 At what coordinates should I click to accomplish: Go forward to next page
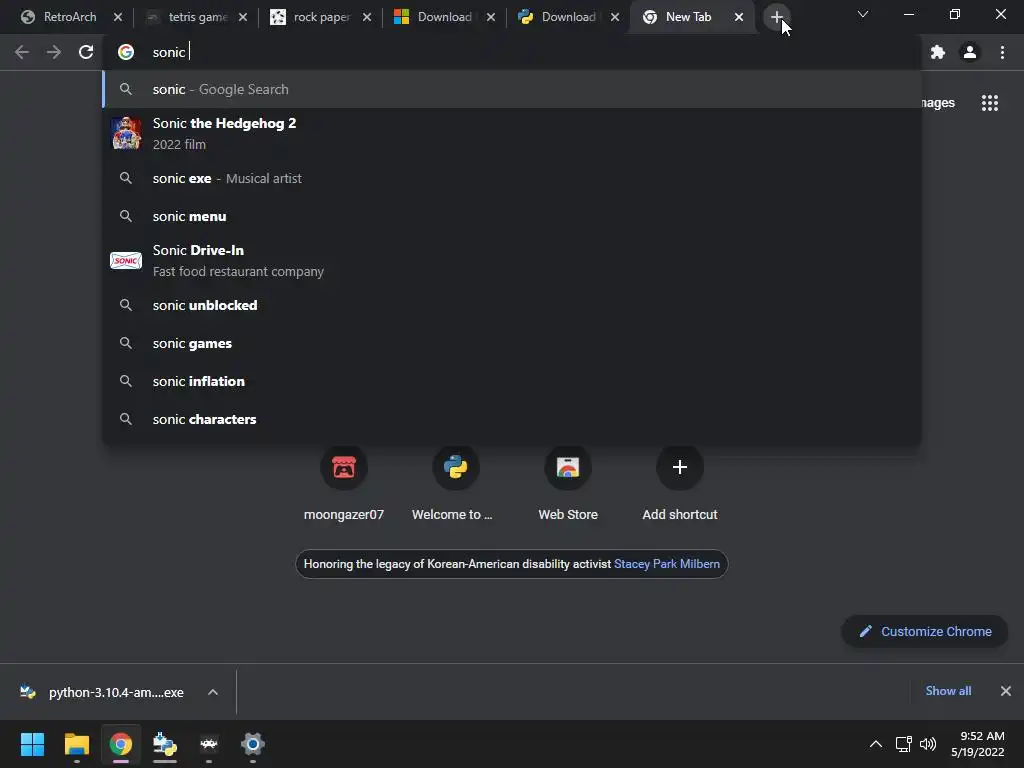pos(54,52)
